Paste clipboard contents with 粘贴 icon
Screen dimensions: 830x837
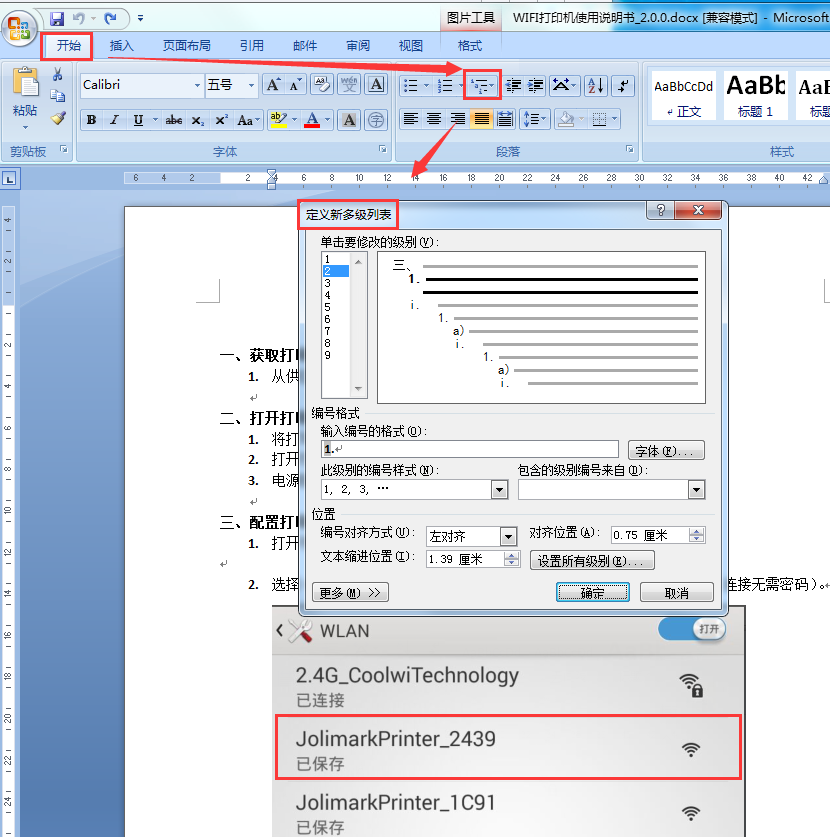point(25,83)
